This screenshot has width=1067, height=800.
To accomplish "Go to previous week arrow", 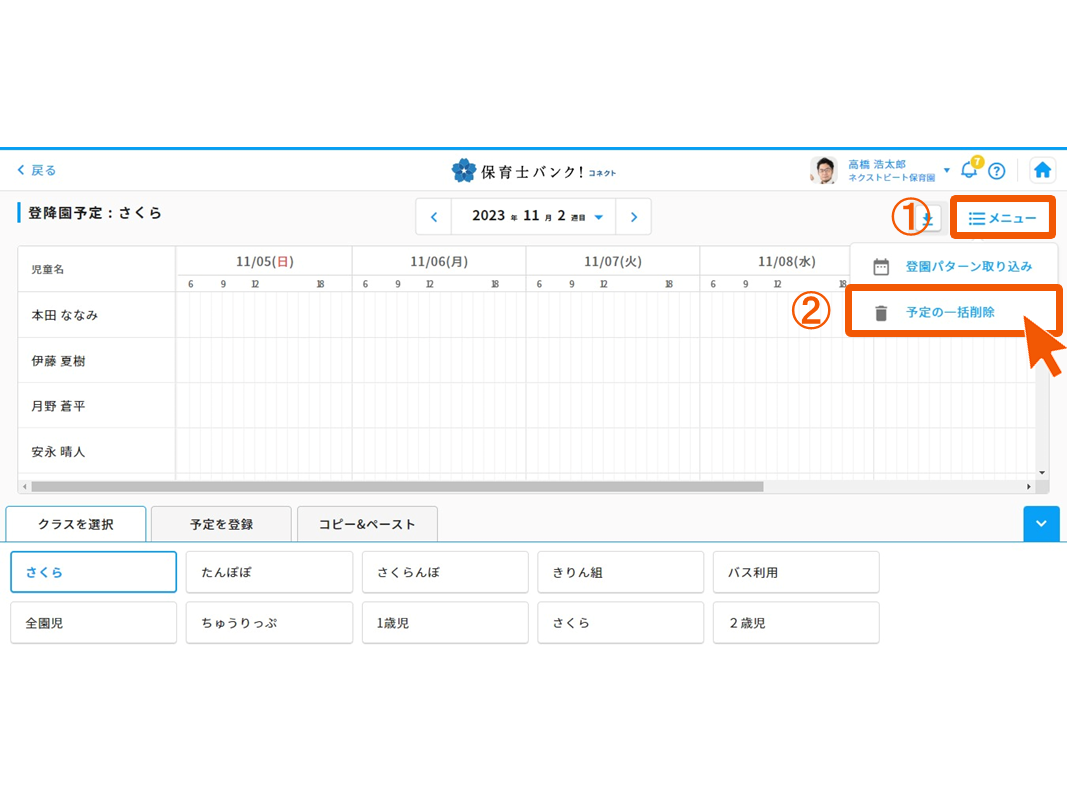I will [433, 216].
